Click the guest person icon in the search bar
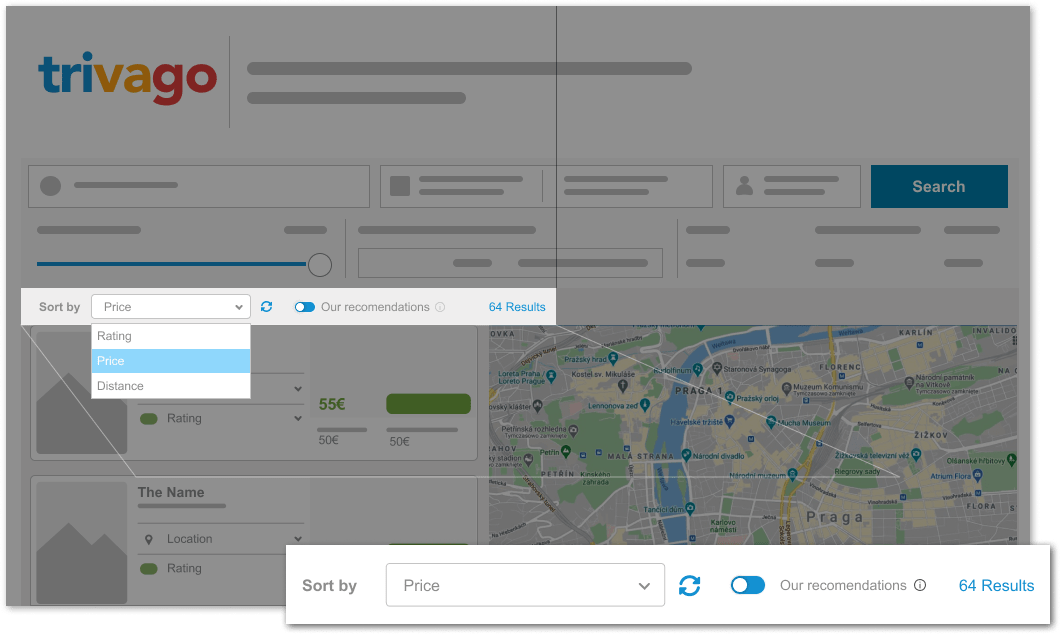This screenshot has width=1060, height=634. coord(744,186)
